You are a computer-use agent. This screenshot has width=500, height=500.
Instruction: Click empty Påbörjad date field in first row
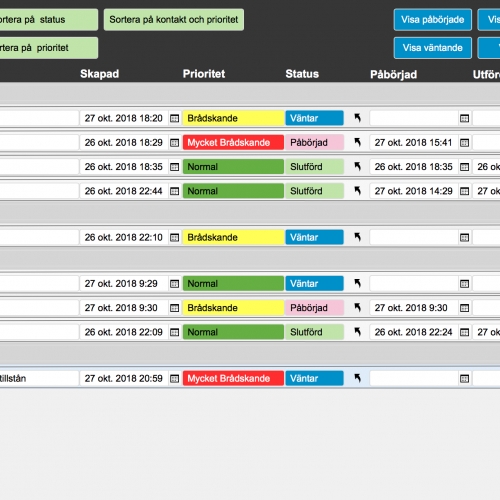point(414,118)
